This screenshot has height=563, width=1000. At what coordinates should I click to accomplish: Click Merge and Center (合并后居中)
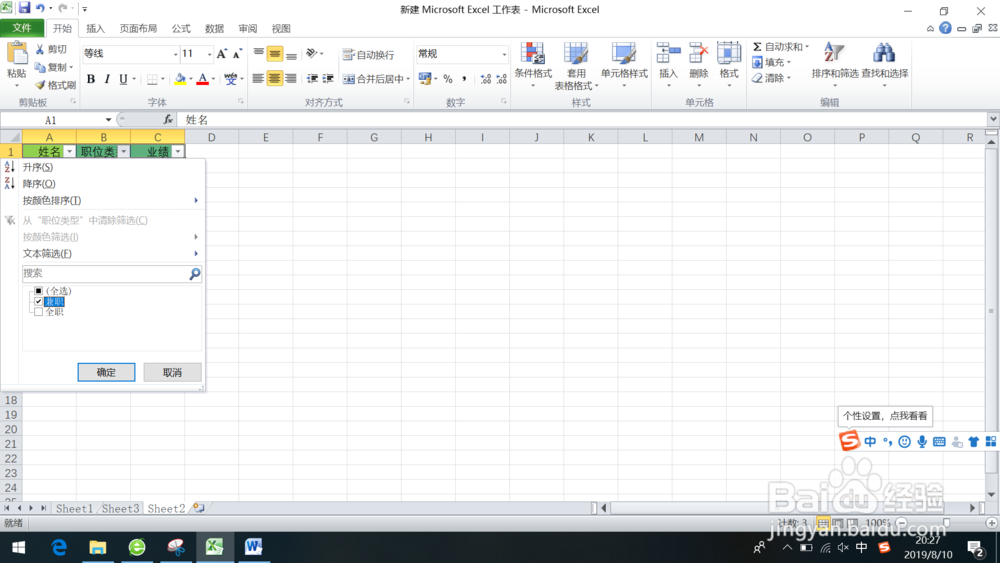pyautogui.click(x=376, y=79)
